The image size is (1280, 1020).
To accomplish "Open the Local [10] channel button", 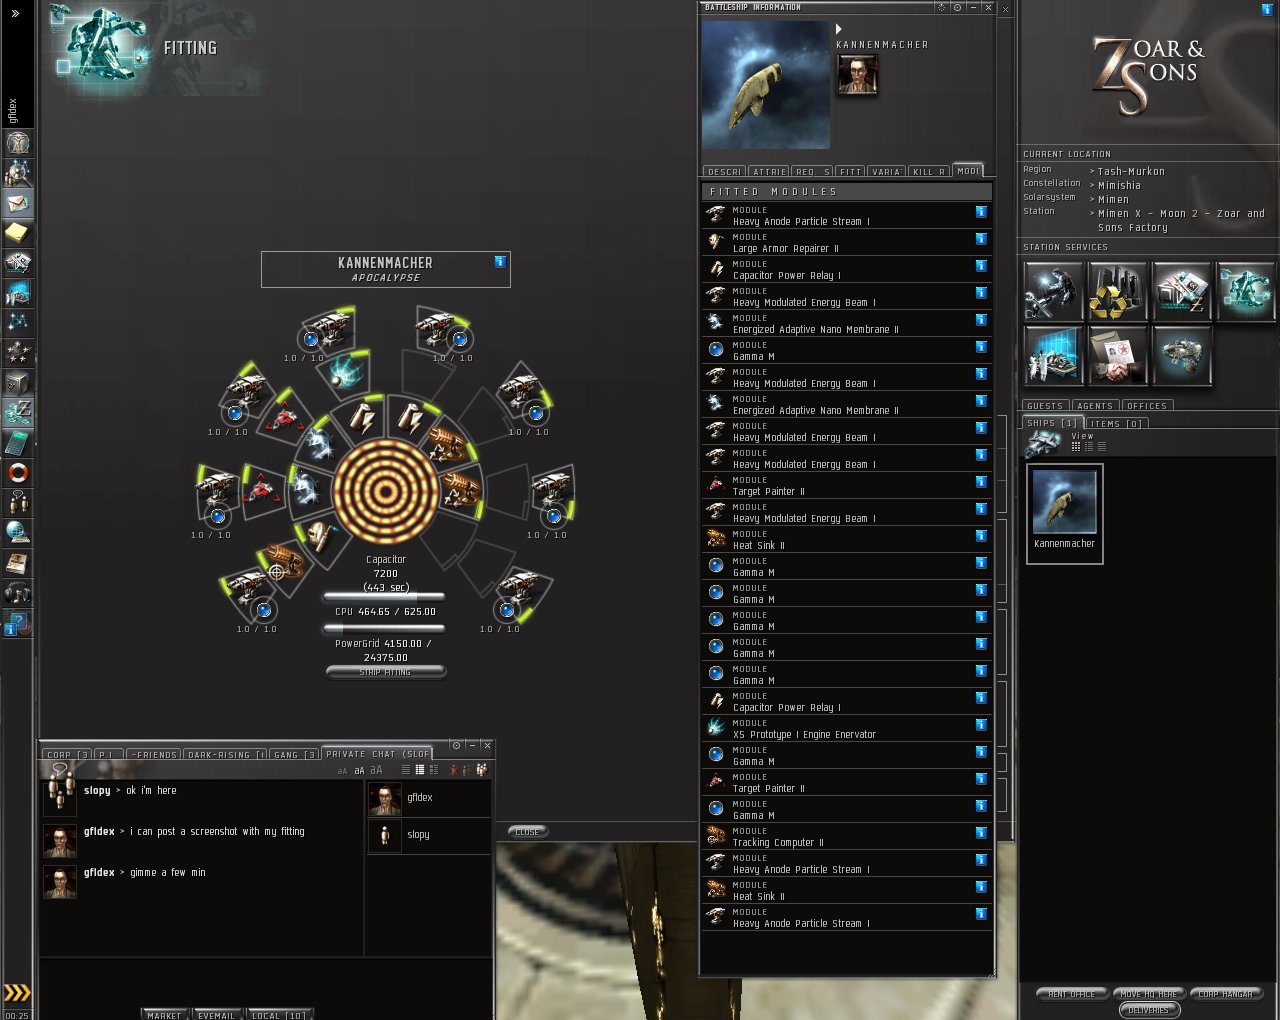I will (279, 1015).
